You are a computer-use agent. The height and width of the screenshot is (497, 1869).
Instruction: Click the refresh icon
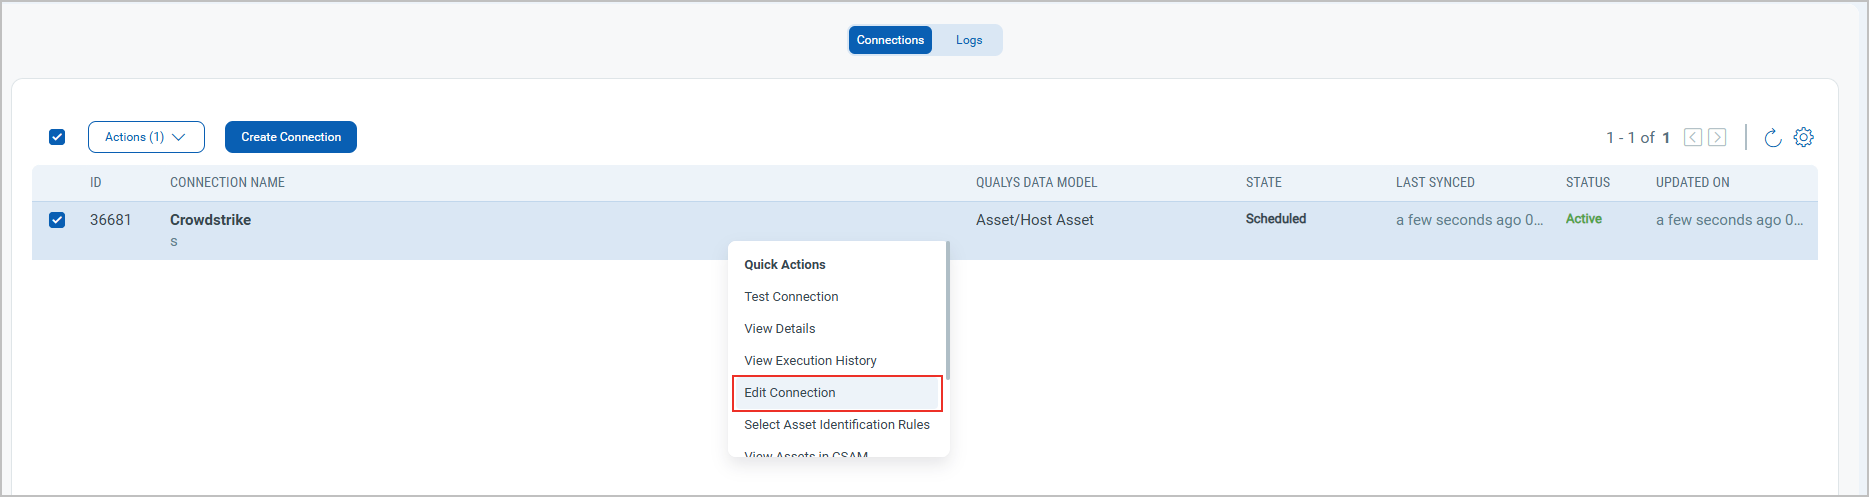(1772, 138)
